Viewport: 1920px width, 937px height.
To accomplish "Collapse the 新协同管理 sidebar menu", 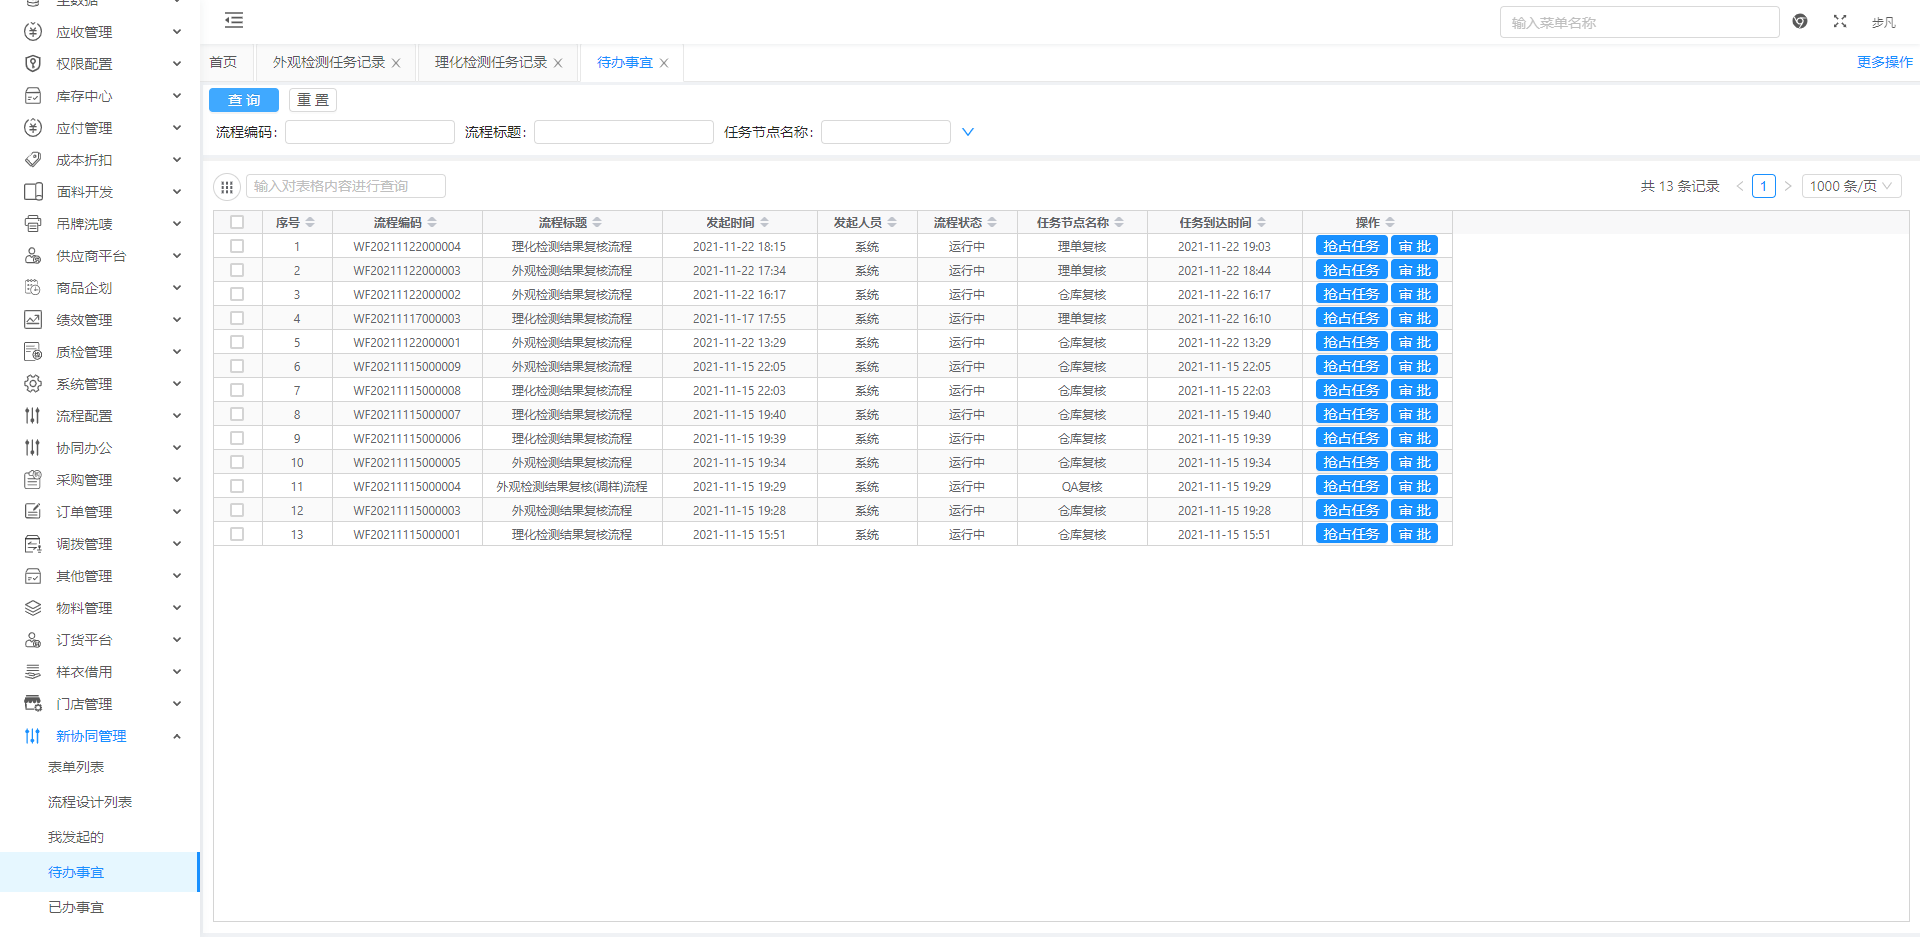I will (177, 736).
